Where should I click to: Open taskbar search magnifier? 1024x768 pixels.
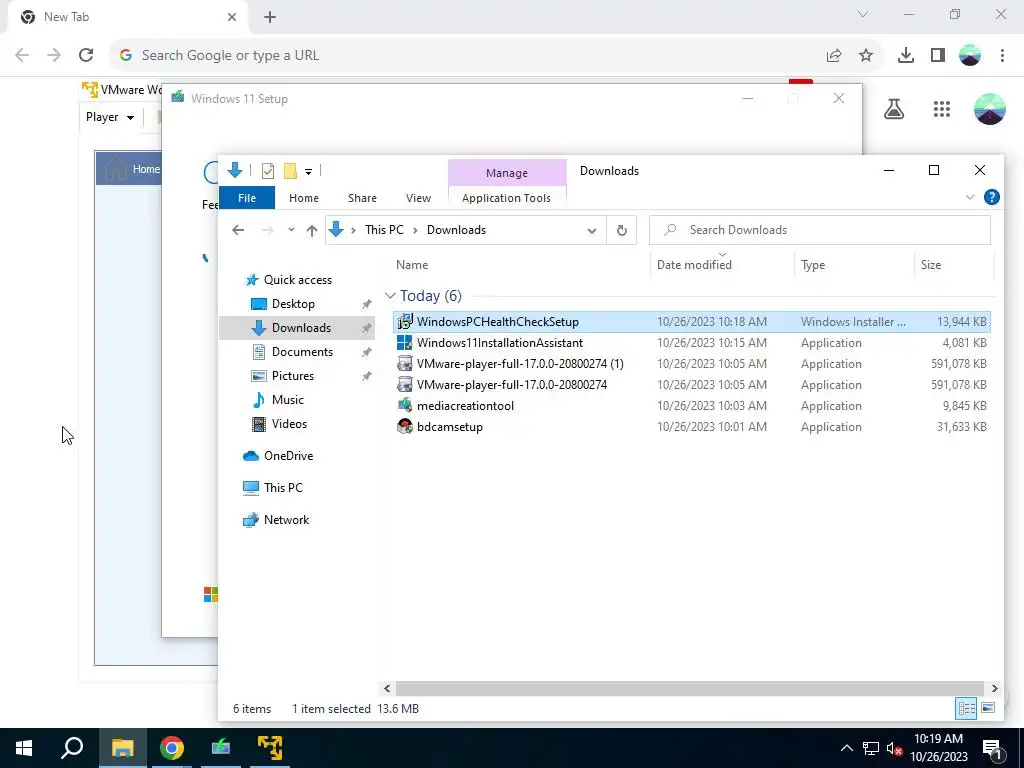point(72,748)
